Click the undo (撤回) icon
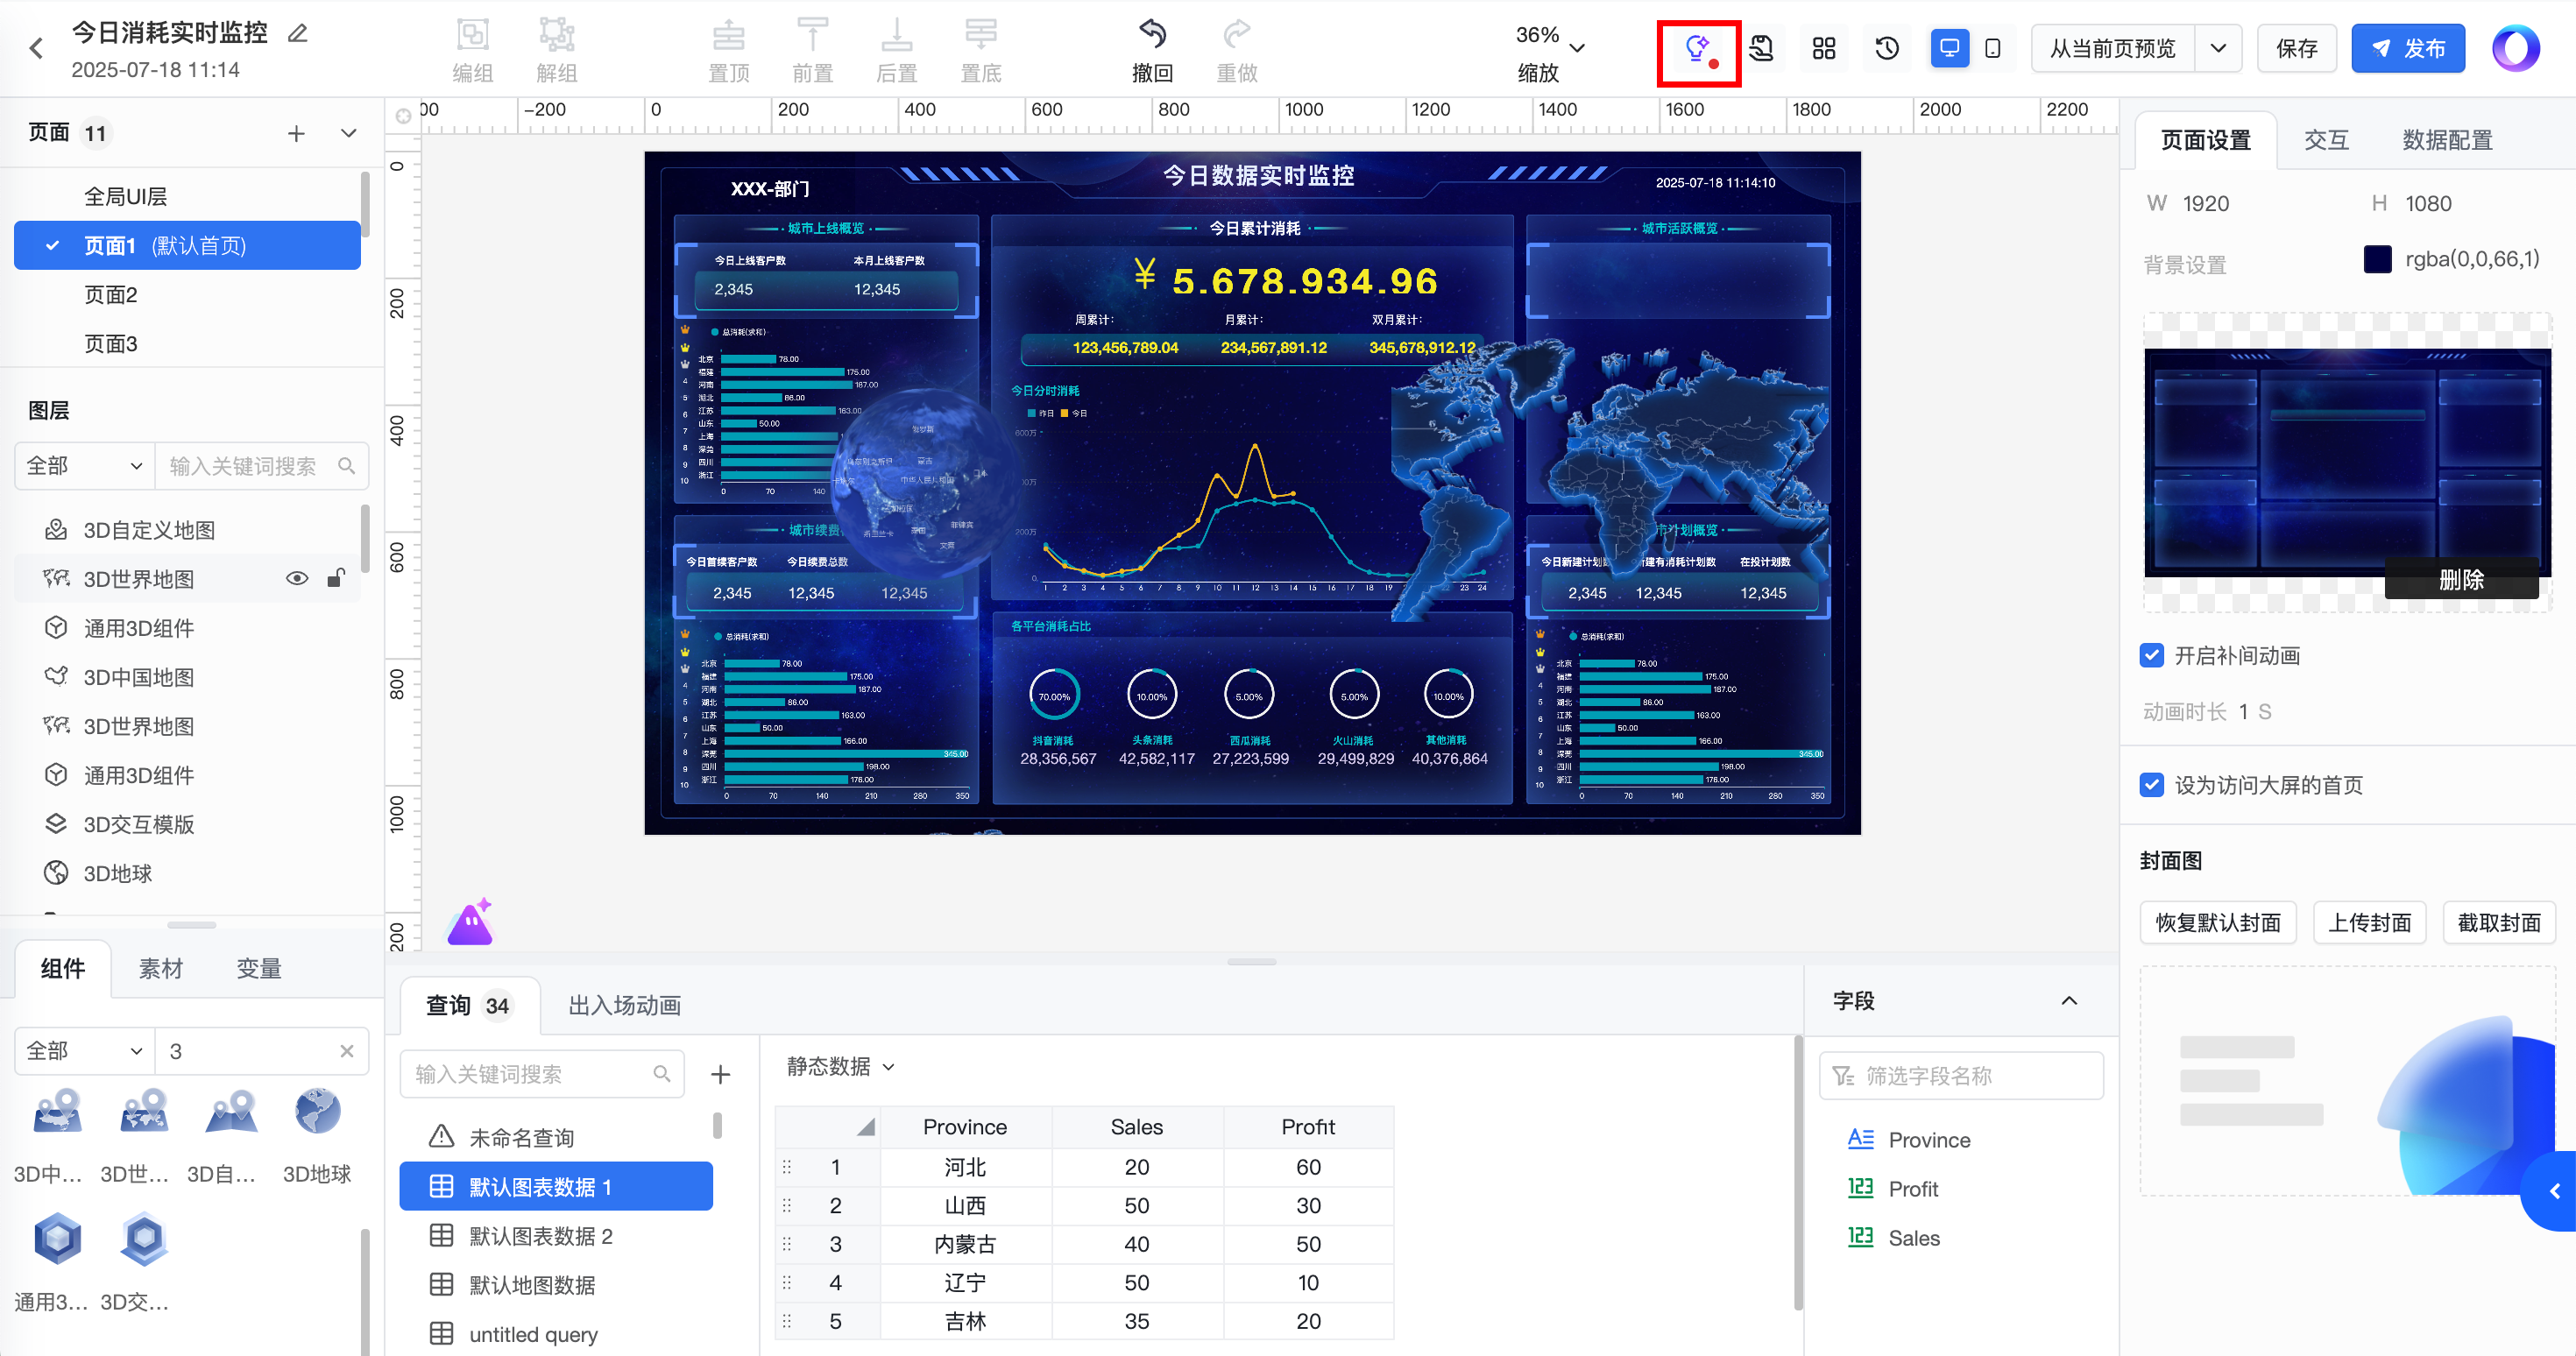Screen dimensions: 2576x1356 click(1152, 35)
